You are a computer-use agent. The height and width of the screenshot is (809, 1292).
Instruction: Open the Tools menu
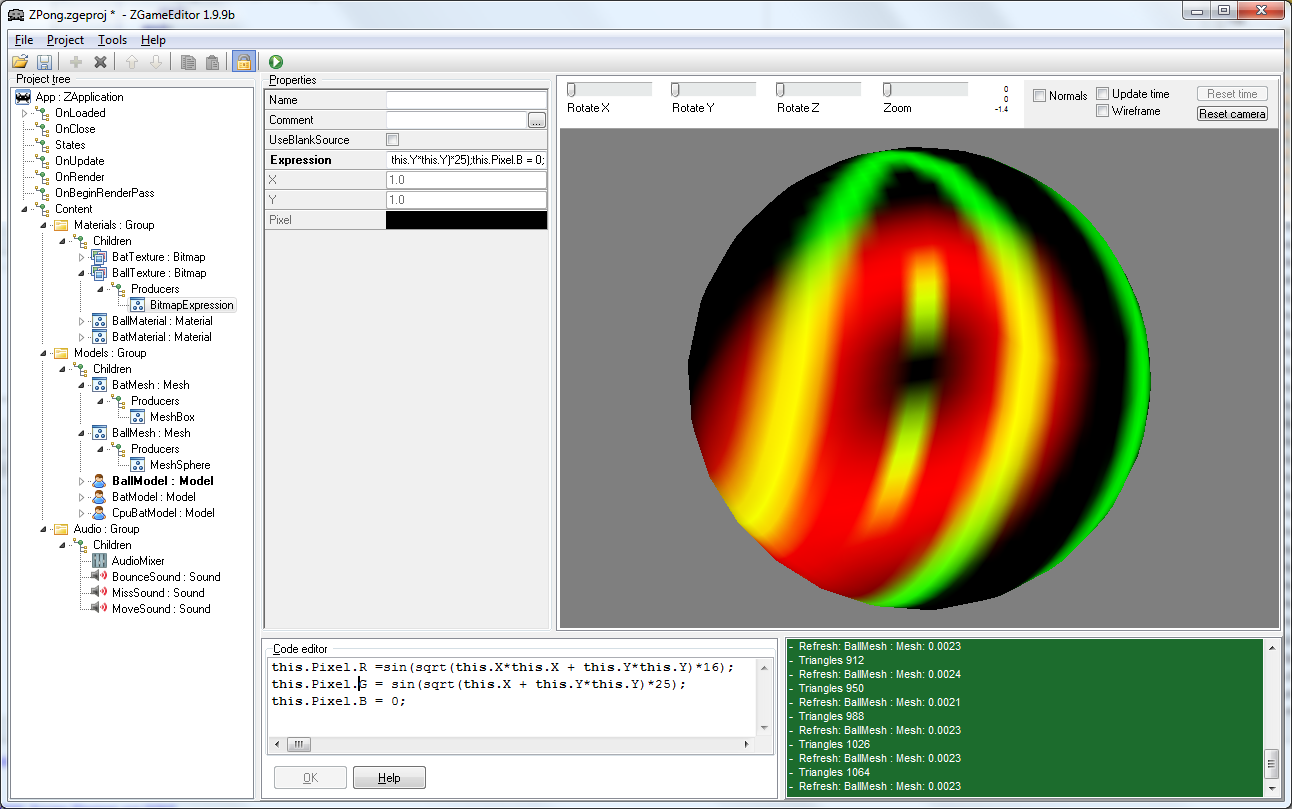coord(112,40)
